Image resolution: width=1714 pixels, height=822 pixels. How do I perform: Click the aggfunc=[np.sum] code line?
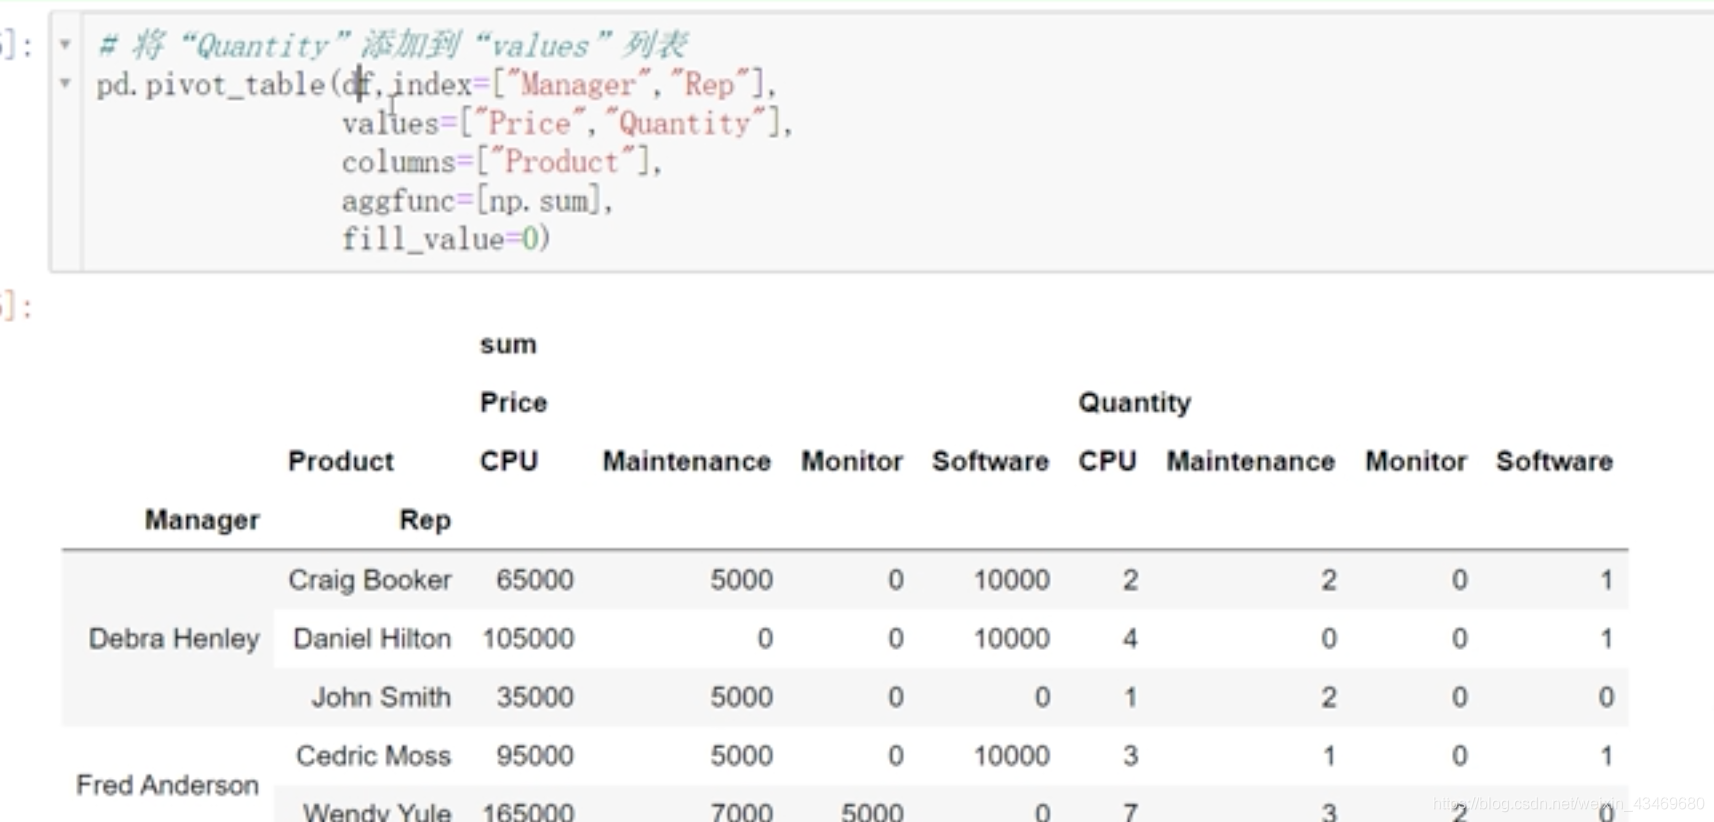(x=477, y=201)
